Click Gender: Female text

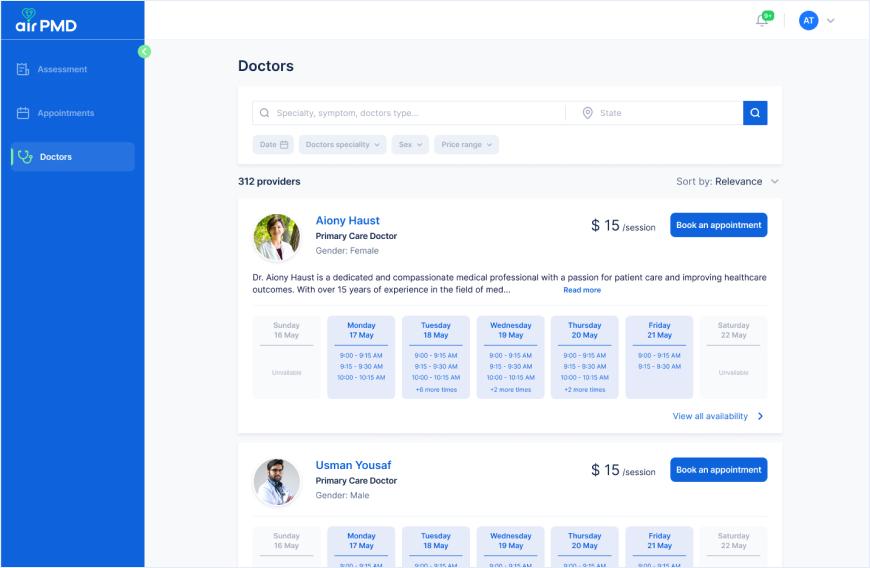(x=347, y=251)
